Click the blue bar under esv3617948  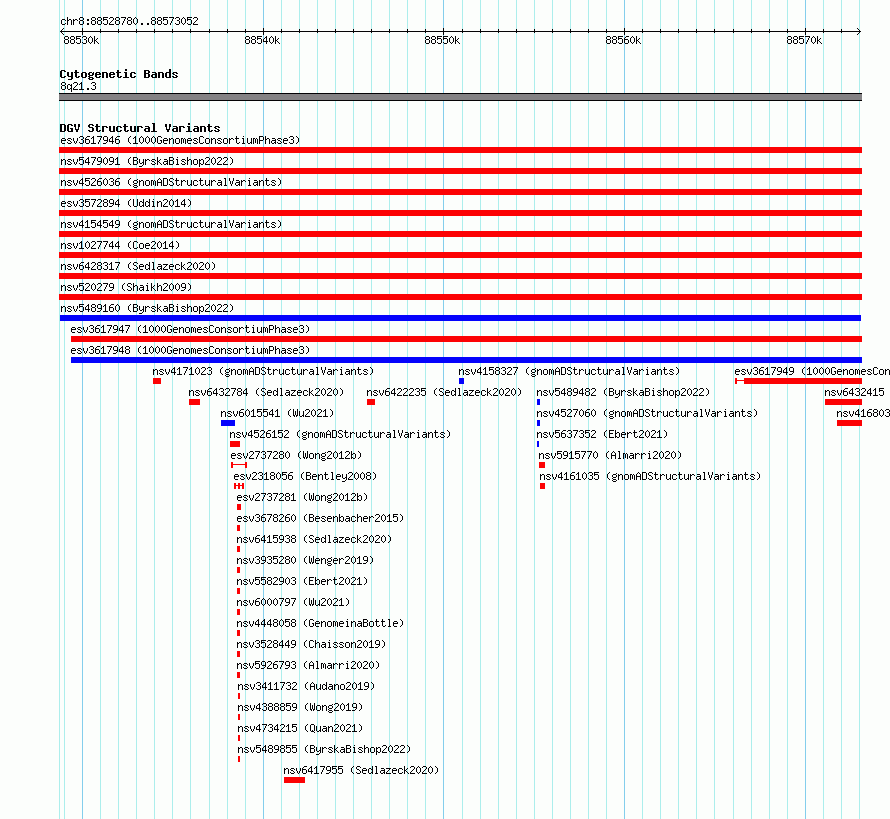coord(466,360)
